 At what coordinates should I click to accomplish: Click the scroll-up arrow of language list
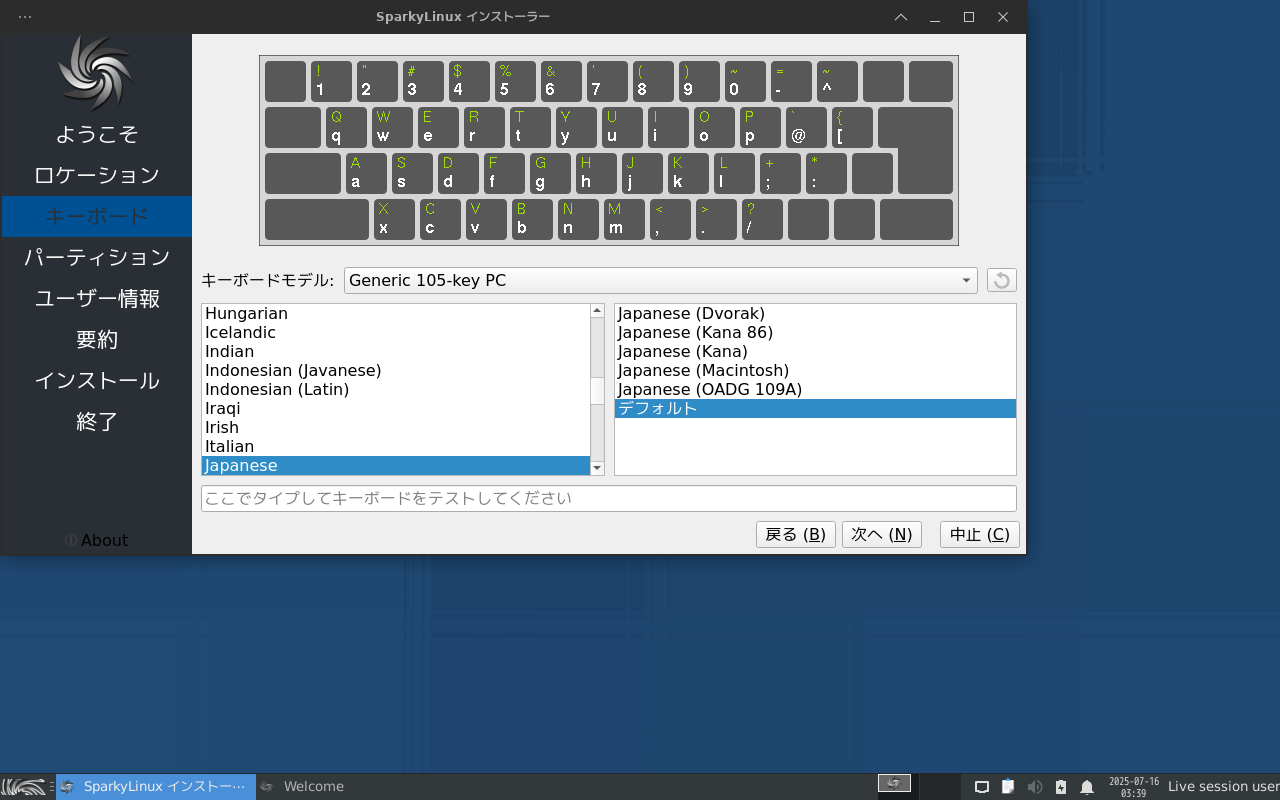click(598, 311)
